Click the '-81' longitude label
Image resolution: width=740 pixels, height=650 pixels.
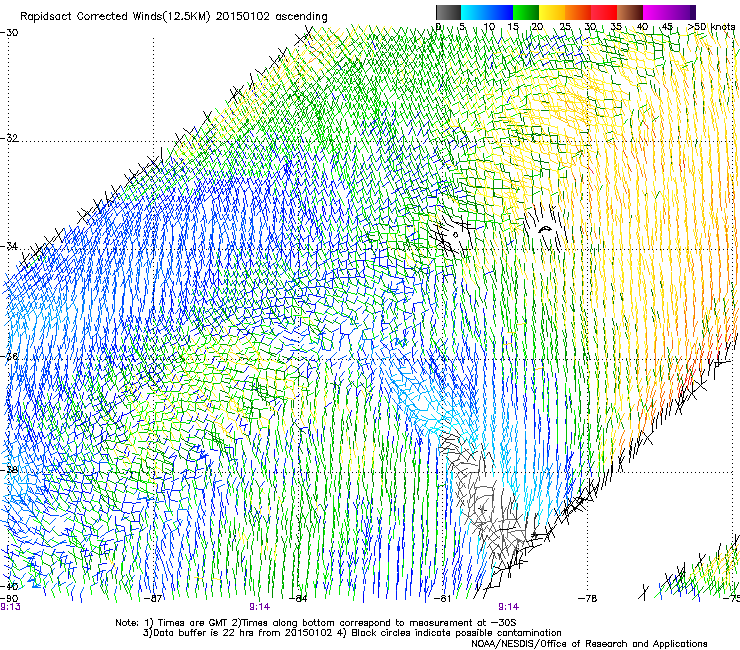(x=442, y=599)
